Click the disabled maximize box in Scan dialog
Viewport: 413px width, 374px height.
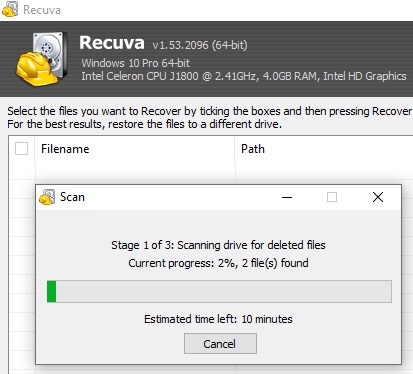332,197
